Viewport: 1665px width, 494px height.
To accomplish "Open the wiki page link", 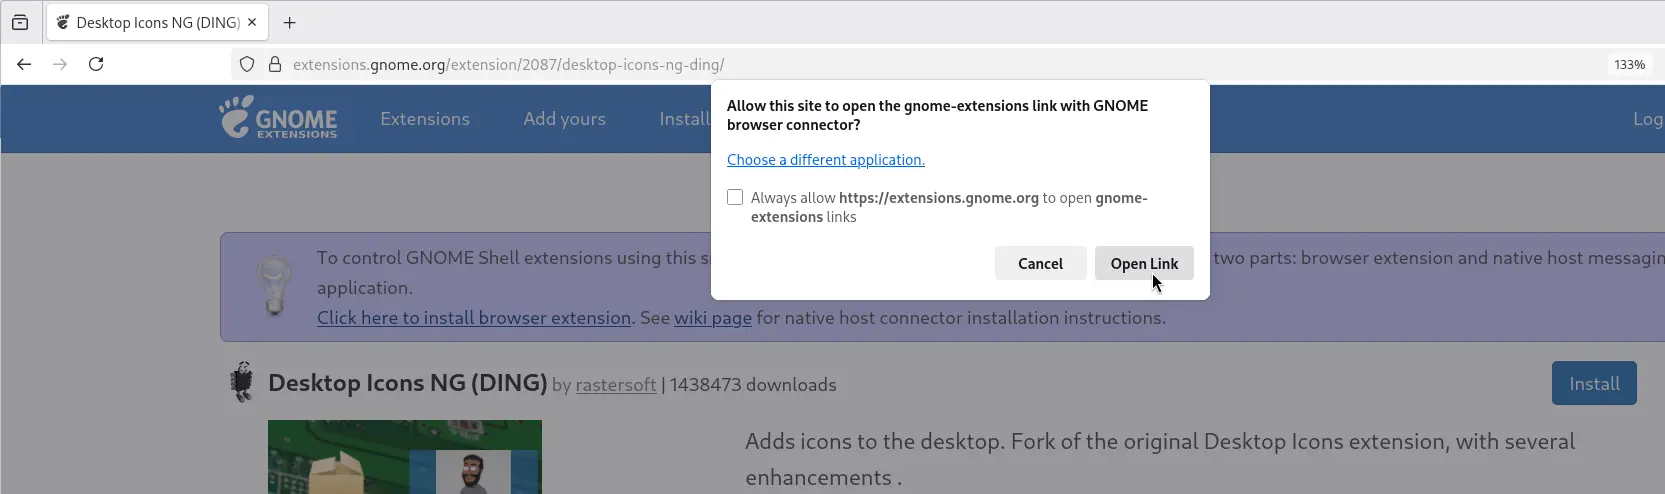I will coord(713,318).
